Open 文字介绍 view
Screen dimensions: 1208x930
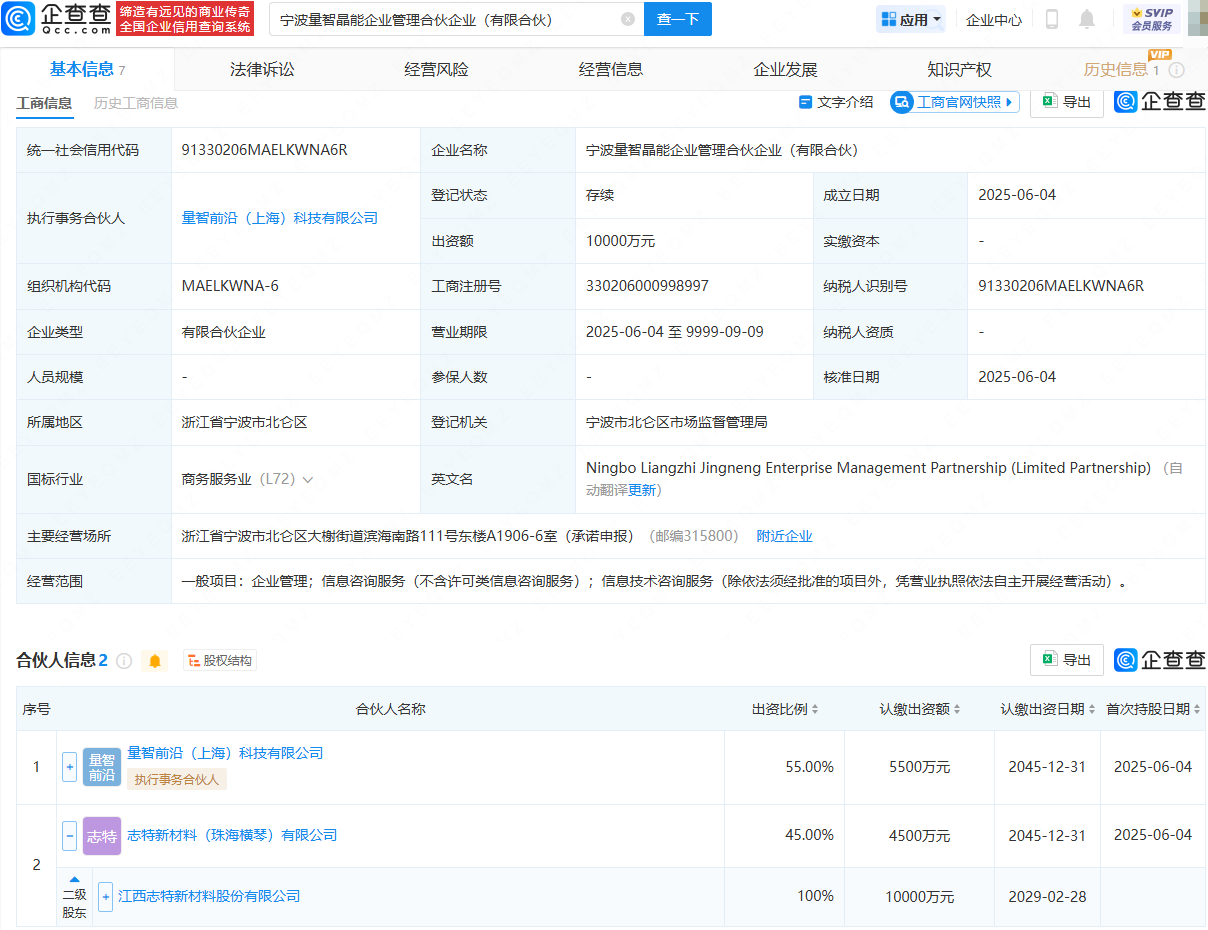(836, 102)
